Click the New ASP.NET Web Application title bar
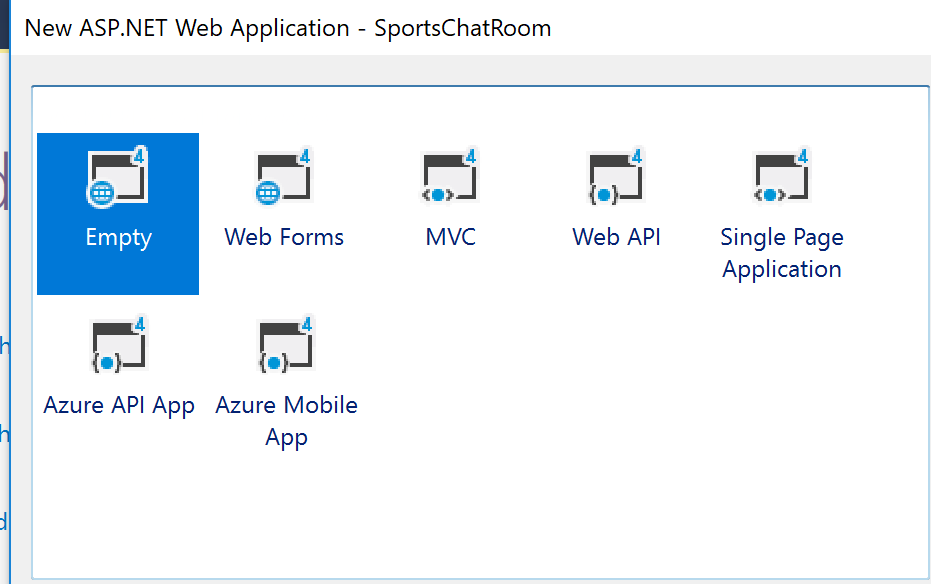 tap(288, 28)
